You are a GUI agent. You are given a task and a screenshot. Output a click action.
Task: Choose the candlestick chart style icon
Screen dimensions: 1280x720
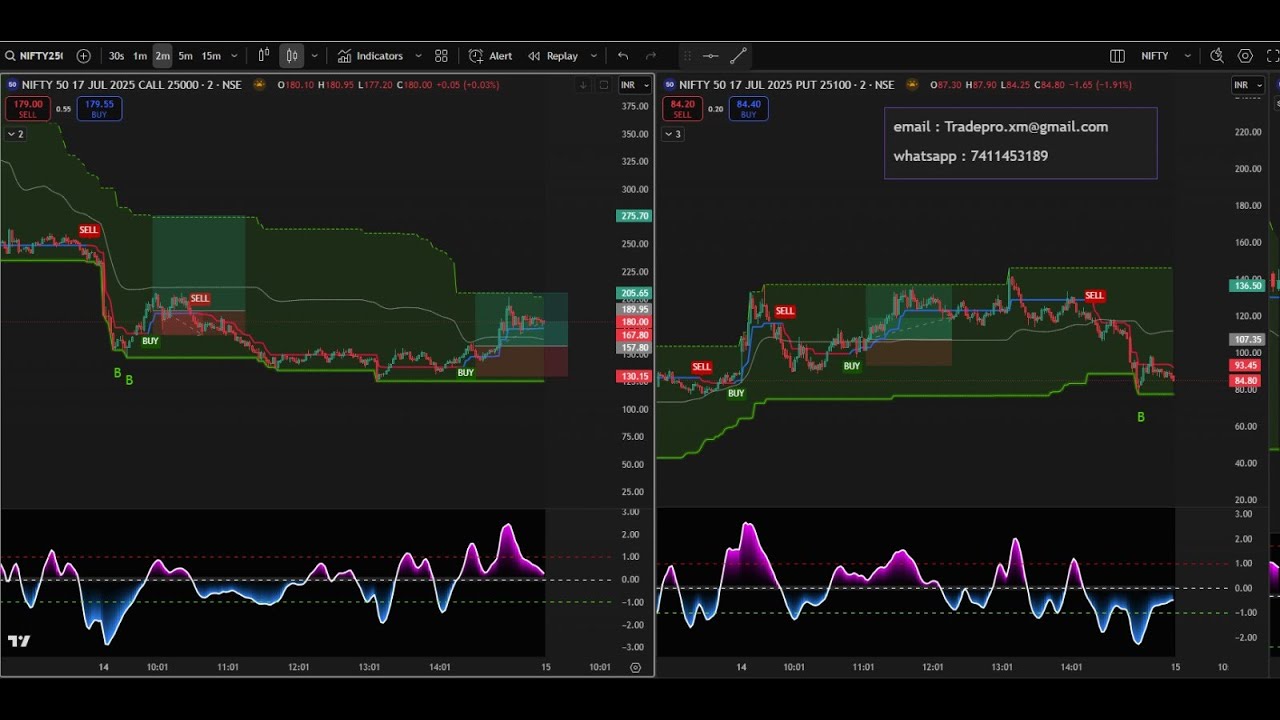coord(292,56)
